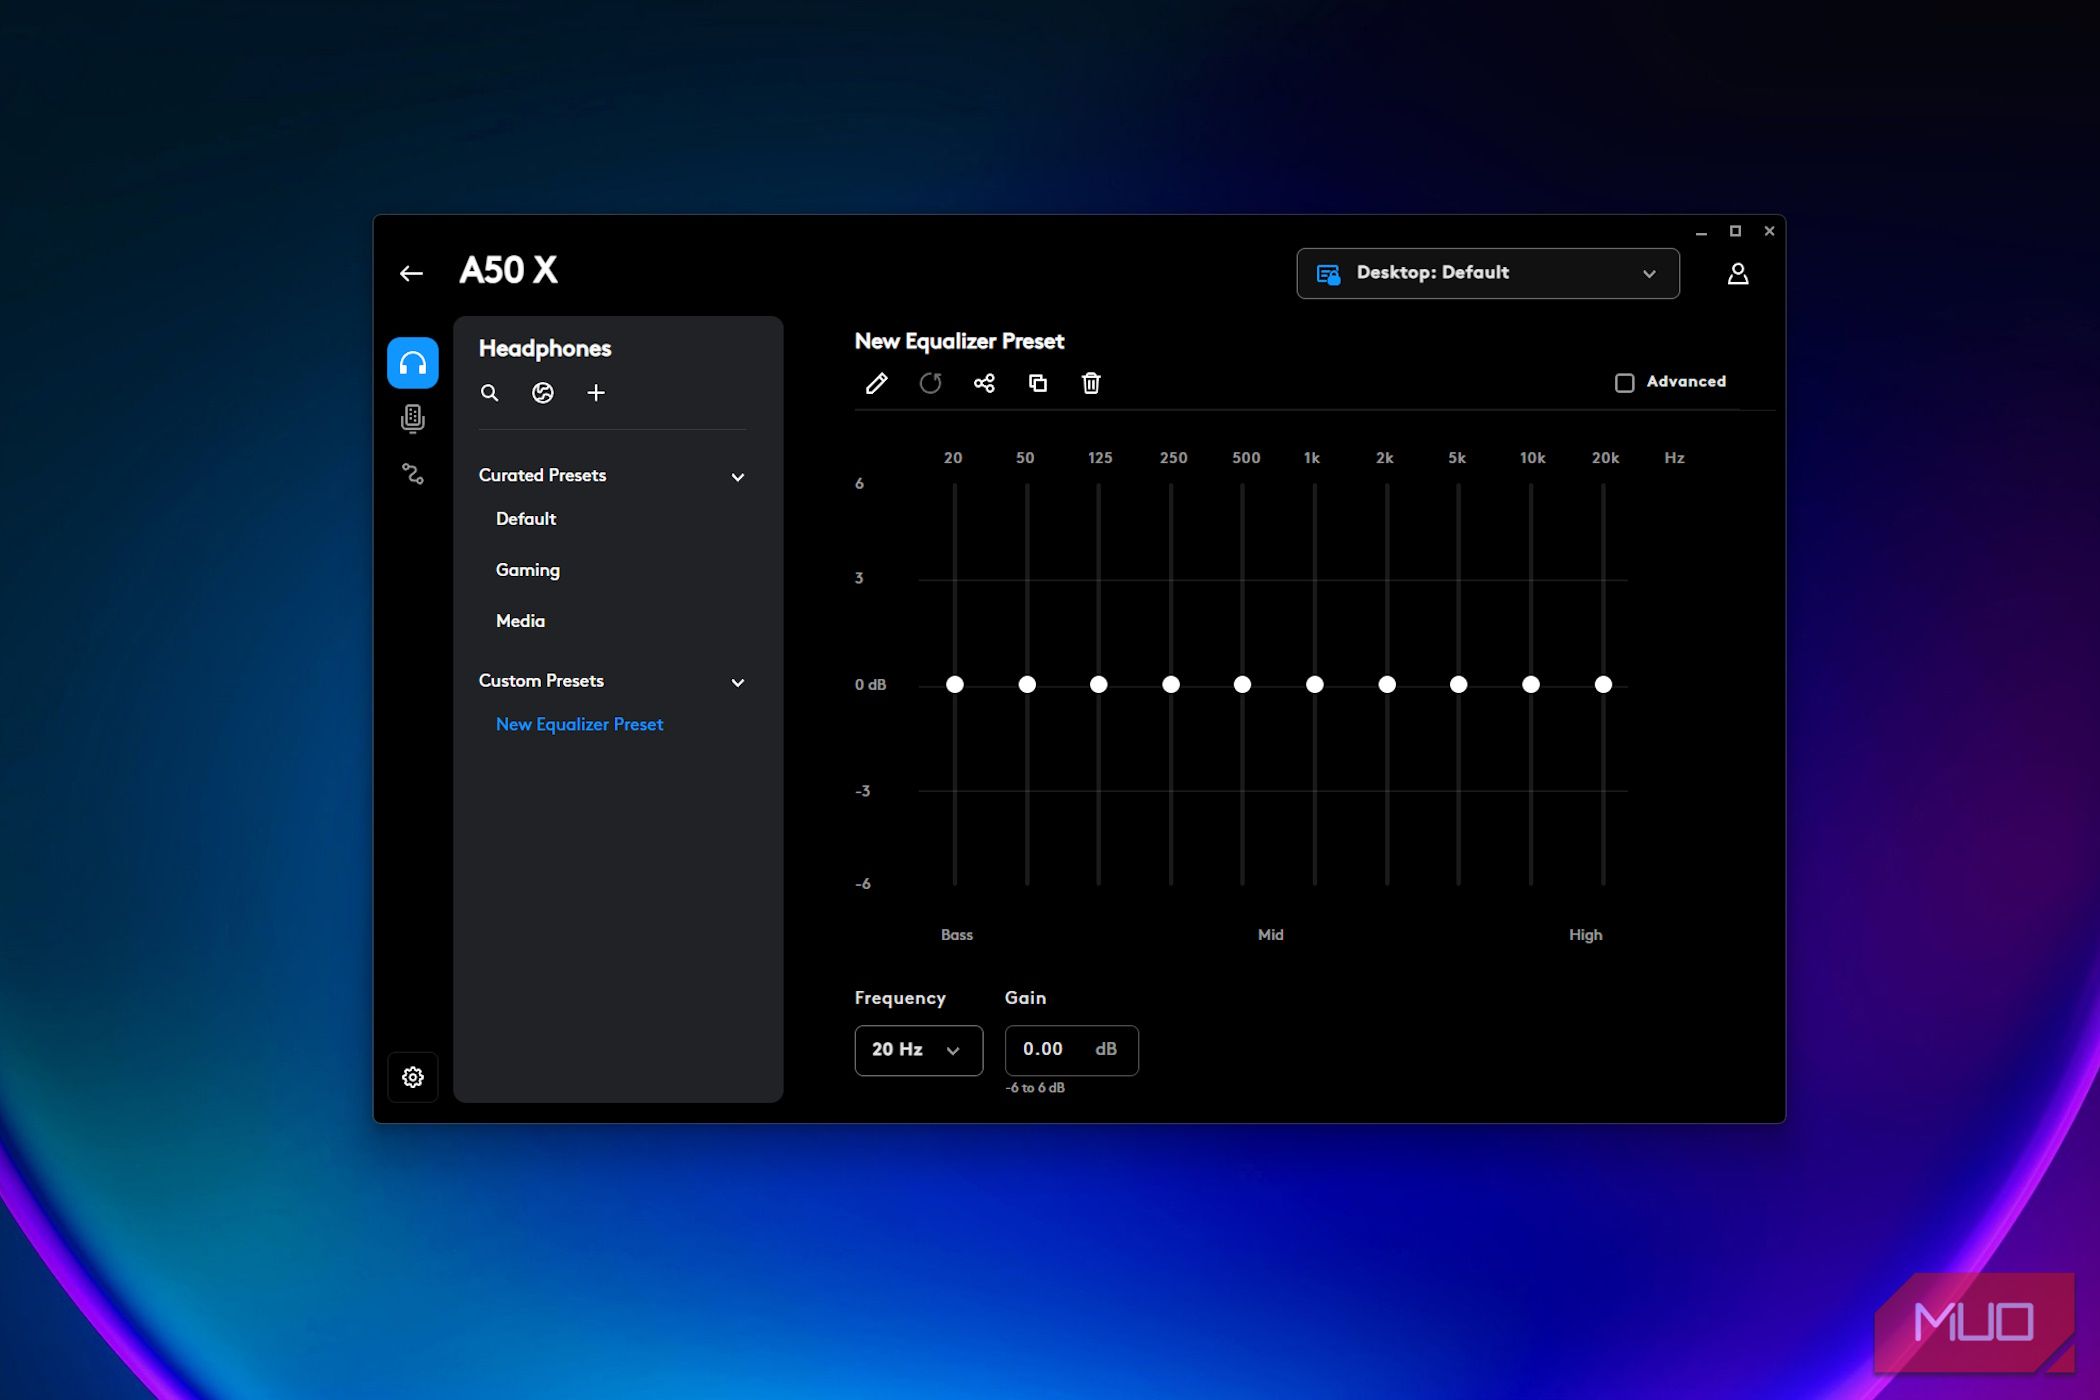Screen dimensions: 2100x1400
Task: Add a new preset with plus icon
Action: tap(596, 393)
